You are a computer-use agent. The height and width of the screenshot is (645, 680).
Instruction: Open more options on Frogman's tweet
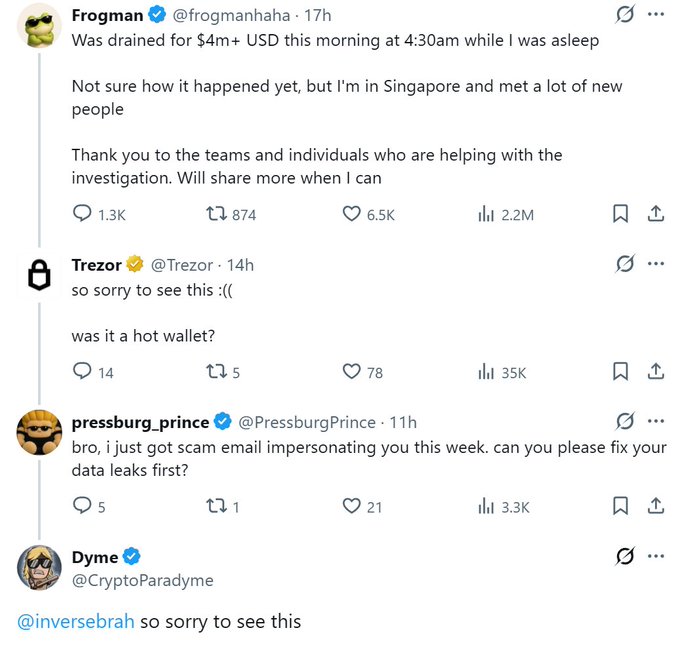pyautogui.click(x=656, y=14)
